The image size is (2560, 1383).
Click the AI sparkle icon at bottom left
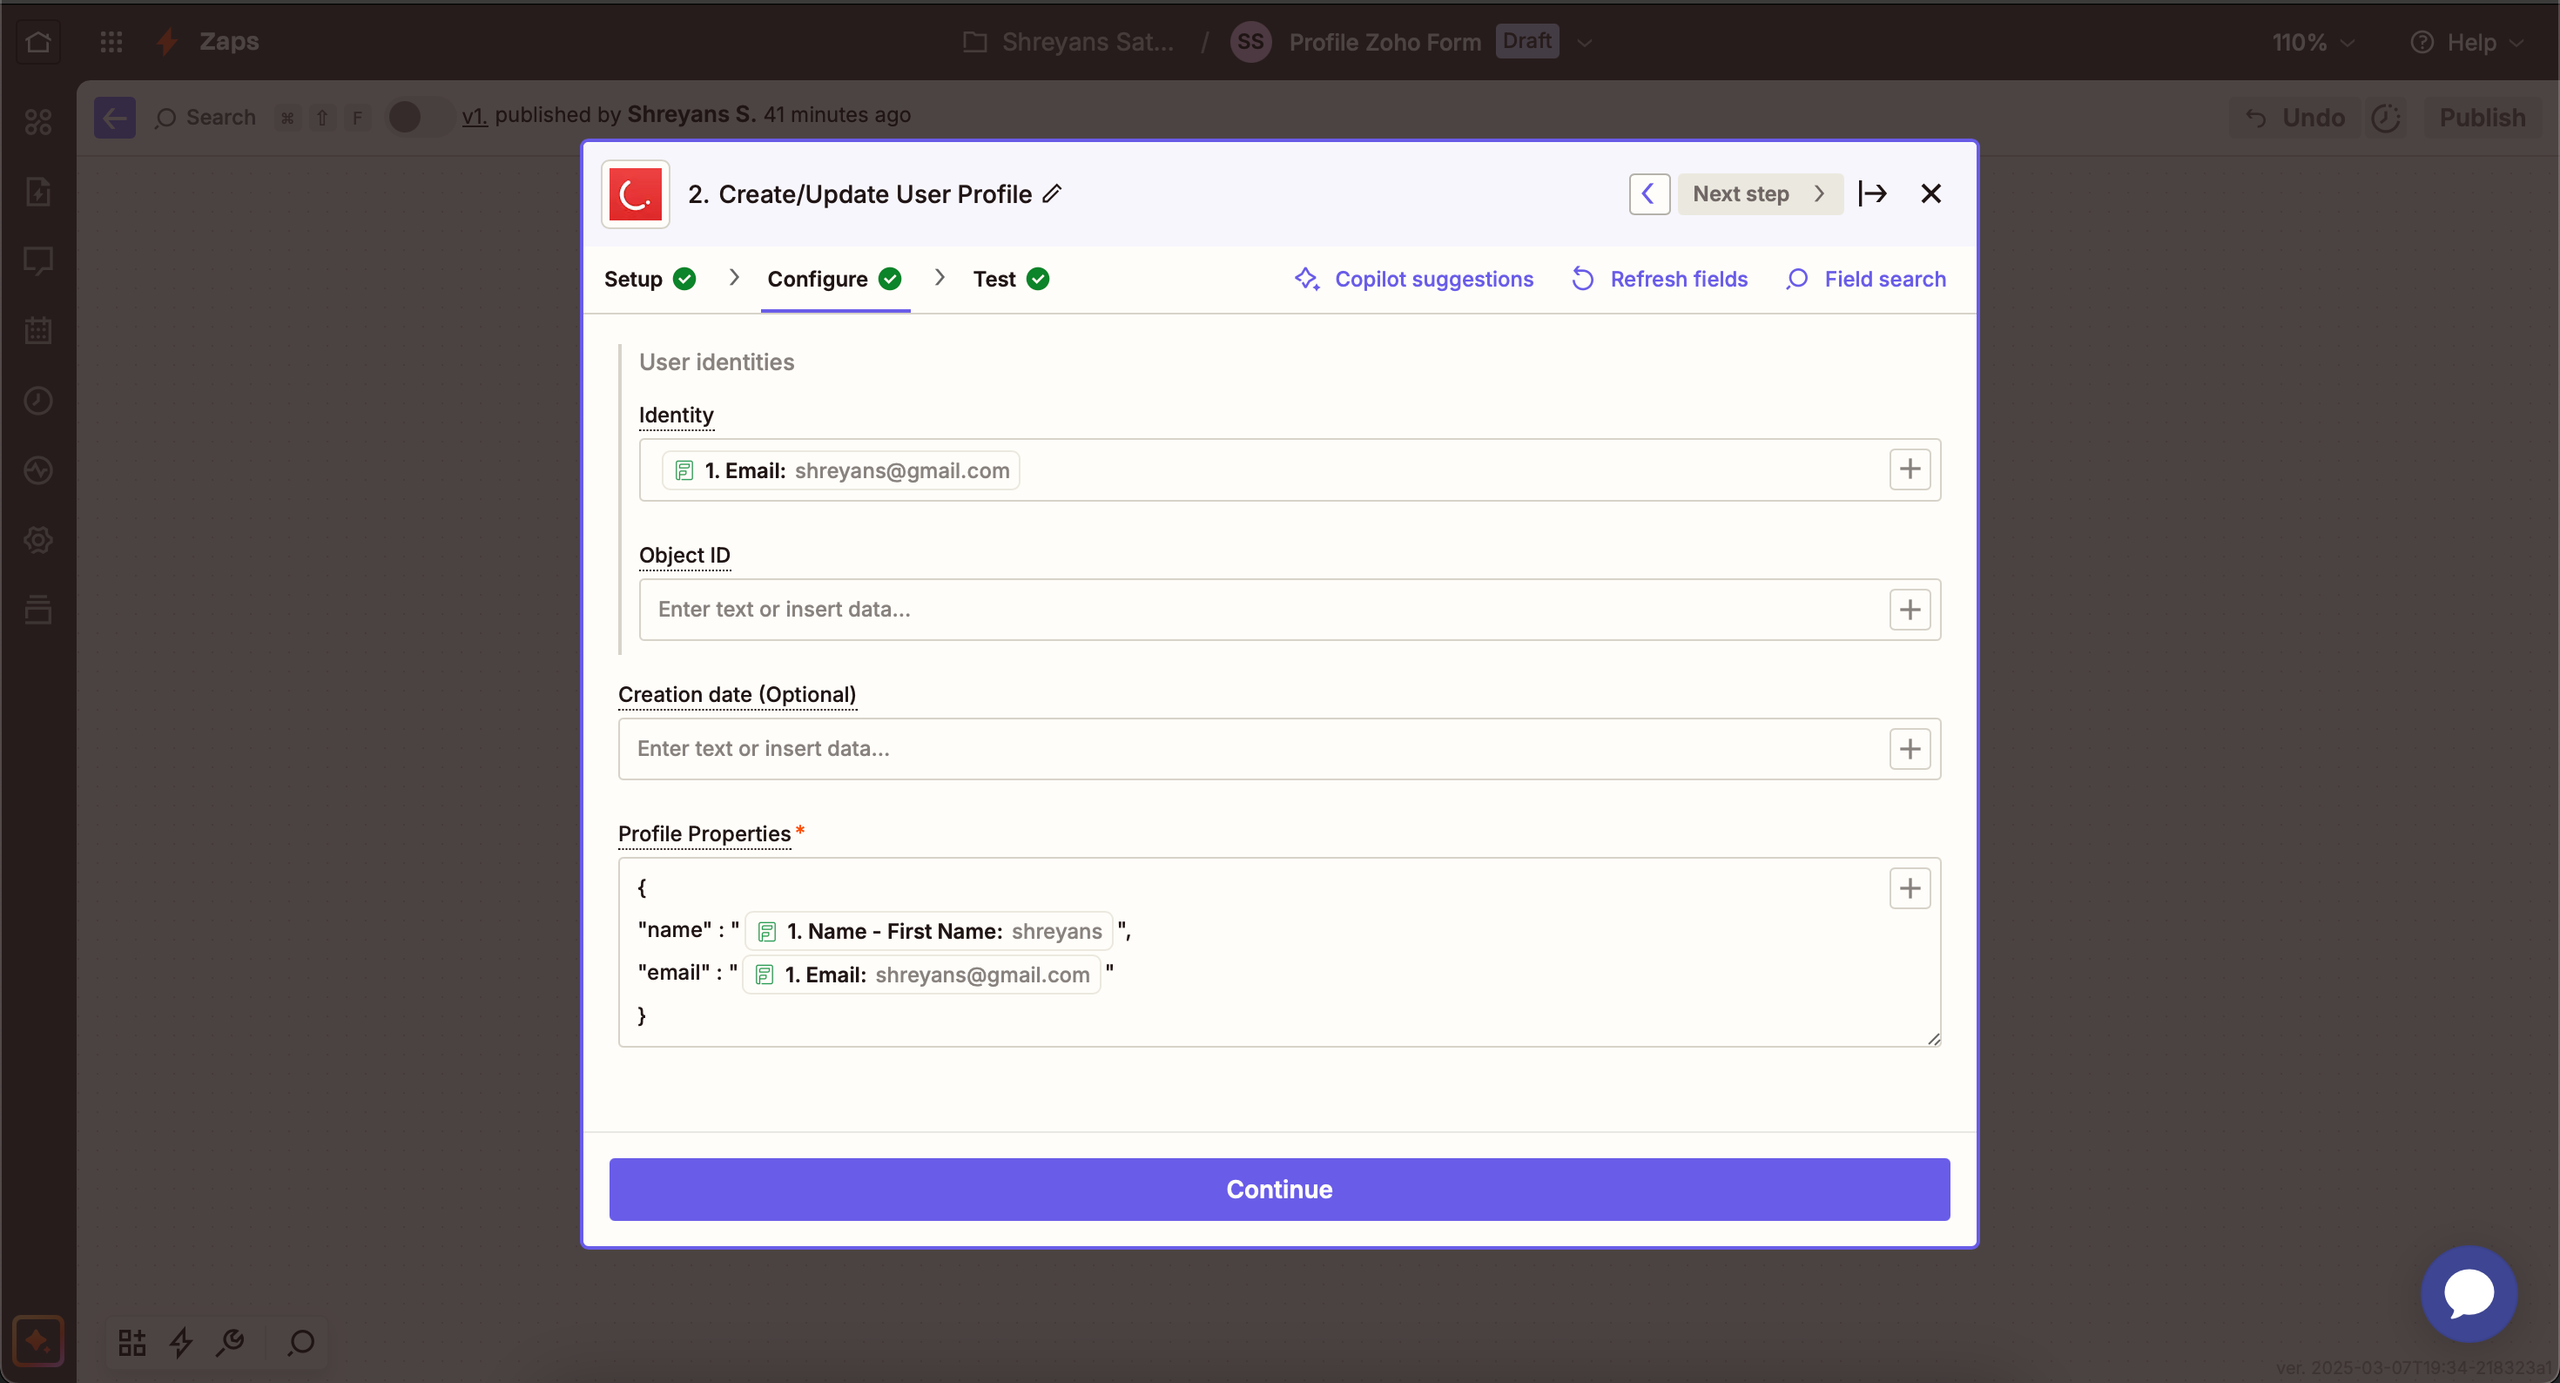(38, 1340)
